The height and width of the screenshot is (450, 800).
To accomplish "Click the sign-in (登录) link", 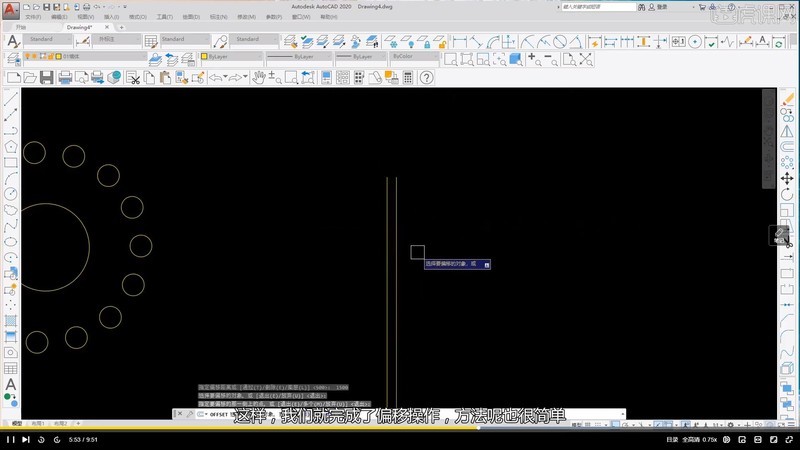I will pos(662,7).
